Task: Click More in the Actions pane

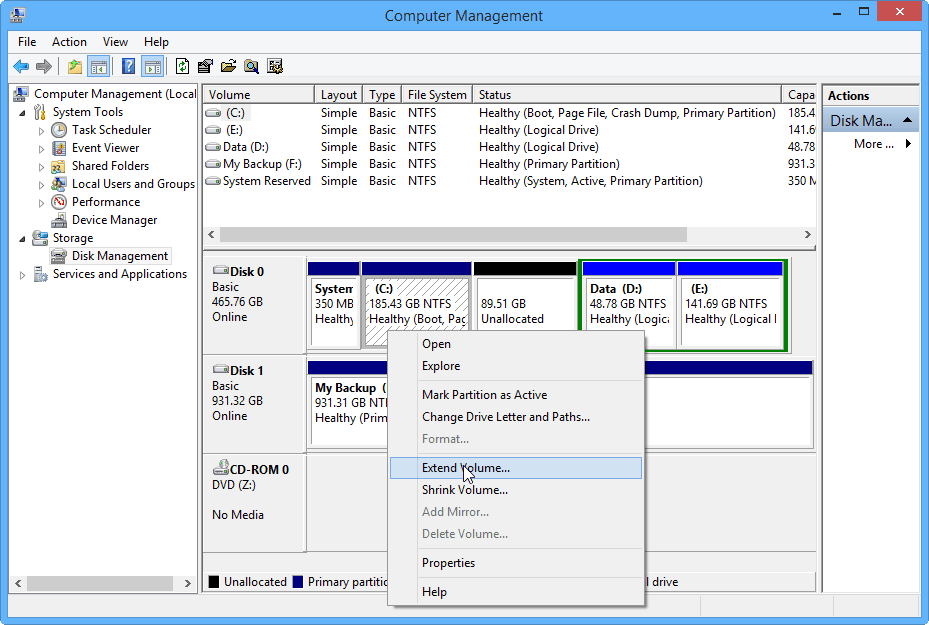Action: pyautogui.click(x=875, y=143)
